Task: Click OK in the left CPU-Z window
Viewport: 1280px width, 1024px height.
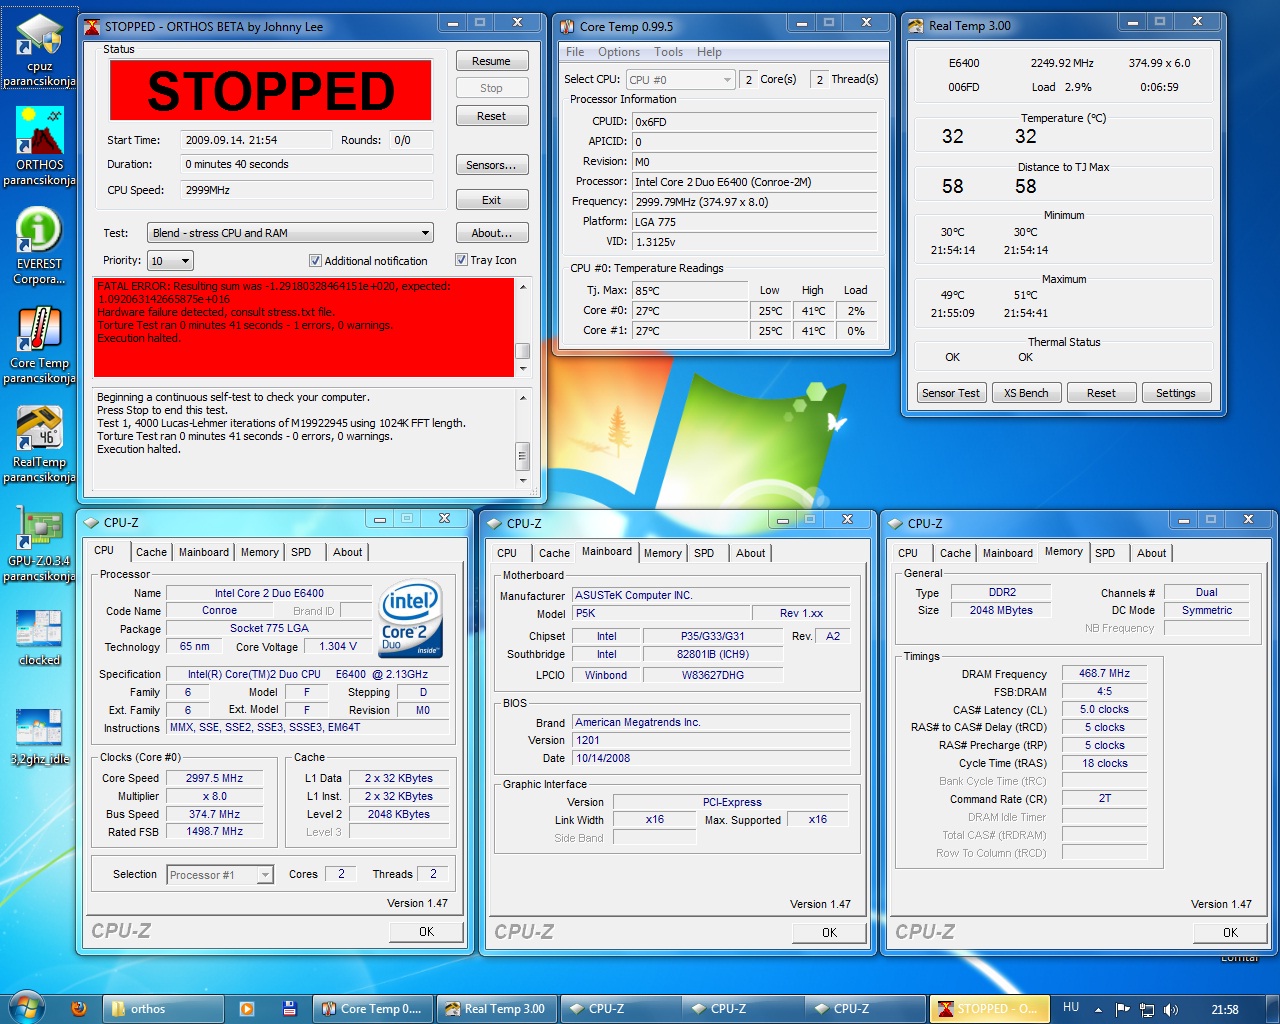Action: (x=427, y=932)
